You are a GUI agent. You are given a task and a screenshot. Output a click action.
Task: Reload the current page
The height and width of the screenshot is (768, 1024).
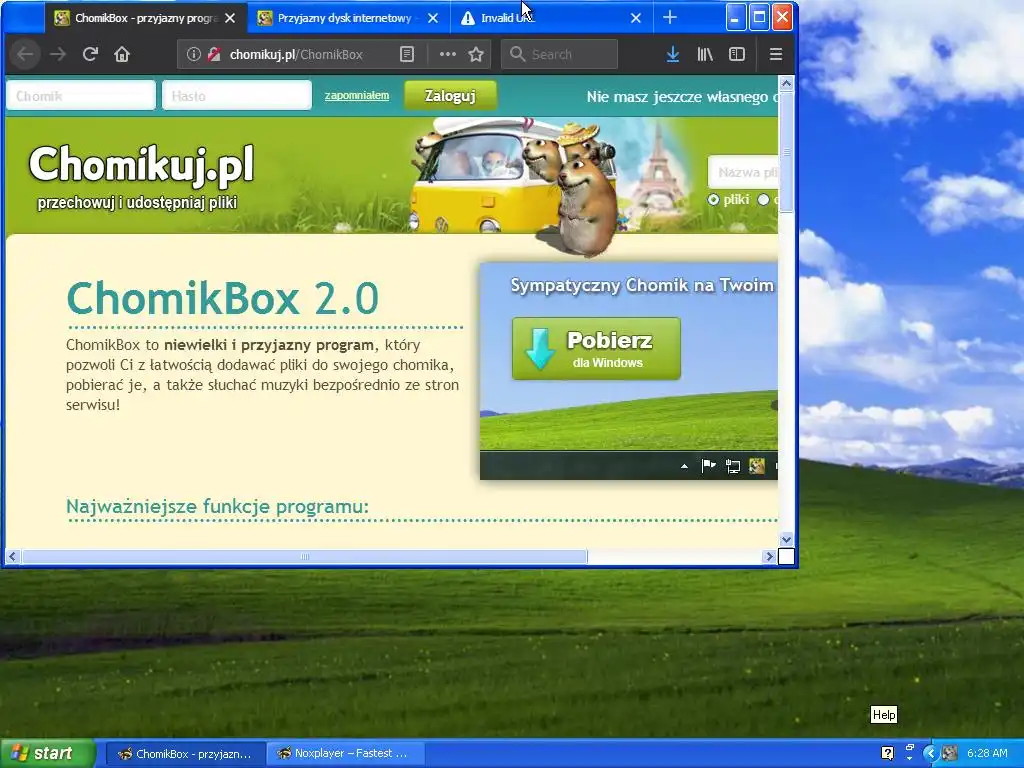click(90, 54)
